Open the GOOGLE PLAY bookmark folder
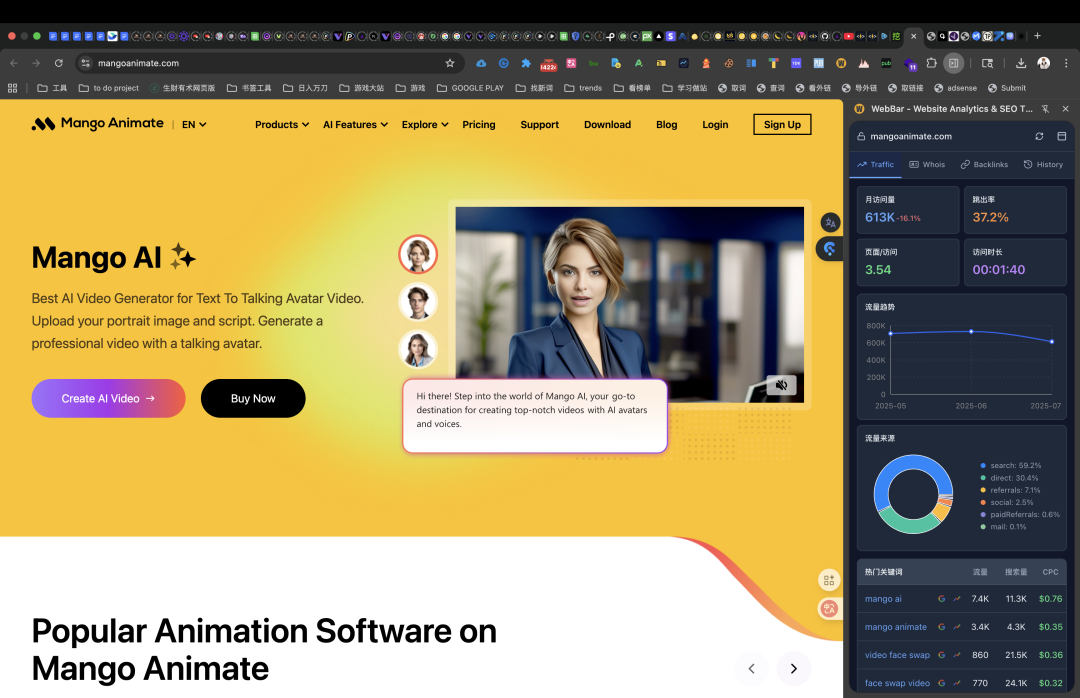The height and width of the screenshot is (698, 1080). coord(470,88)
